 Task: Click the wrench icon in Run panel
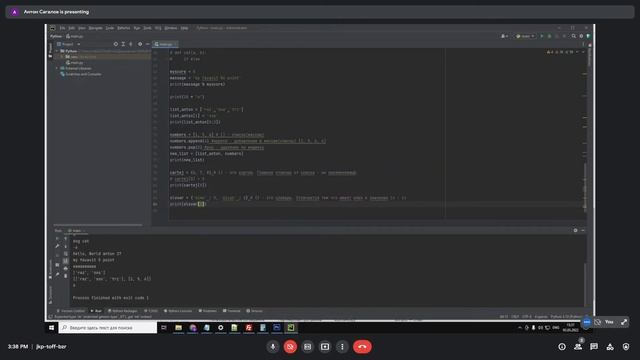tap(57, 246)
